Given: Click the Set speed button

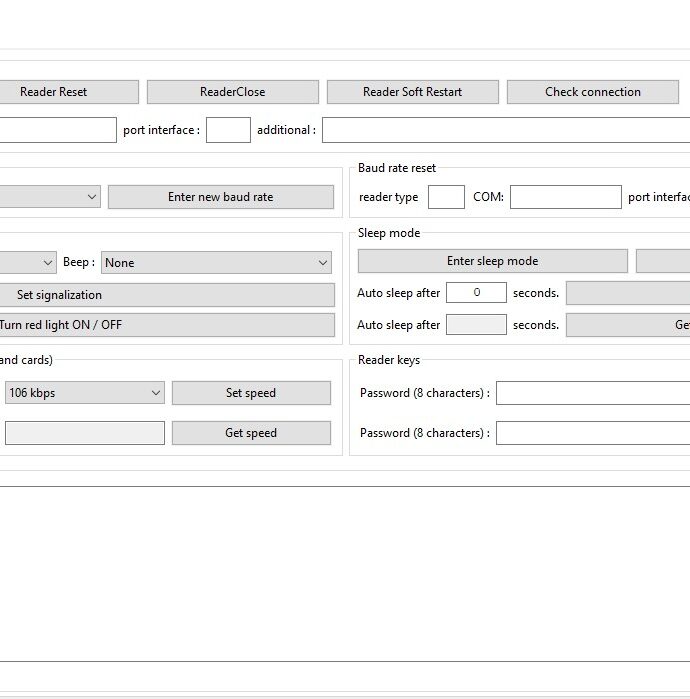Looking at the screenshot, I should point(251,393).
